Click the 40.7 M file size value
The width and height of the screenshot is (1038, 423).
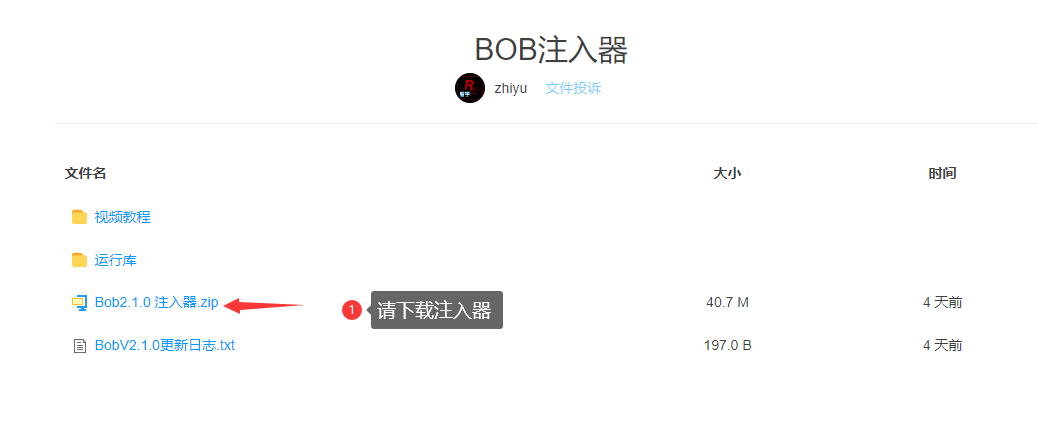(x=728, y=303)
